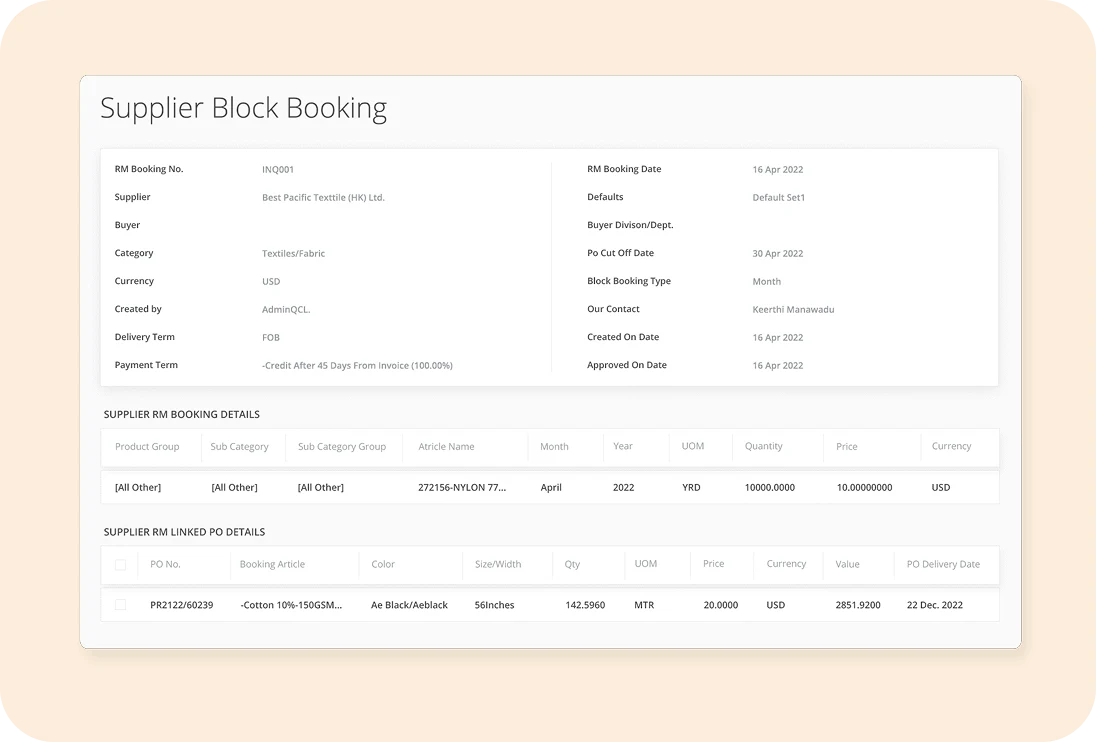Viewport: 1108px width, 742px height.
Task: Click the Quantity column header
Action: click(x=763, y=447)
